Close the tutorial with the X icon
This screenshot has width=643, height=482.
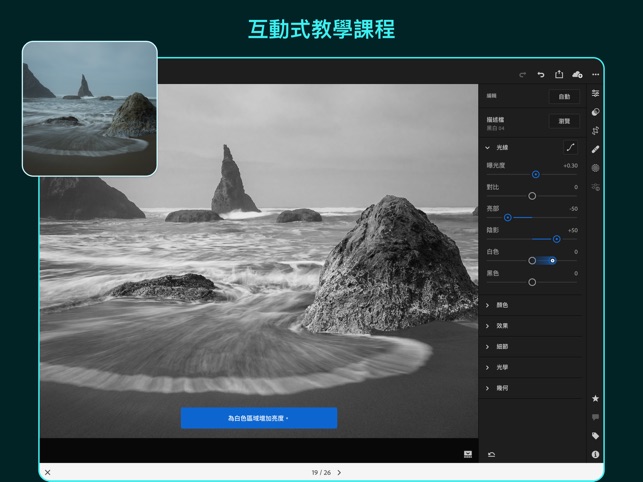48,473
